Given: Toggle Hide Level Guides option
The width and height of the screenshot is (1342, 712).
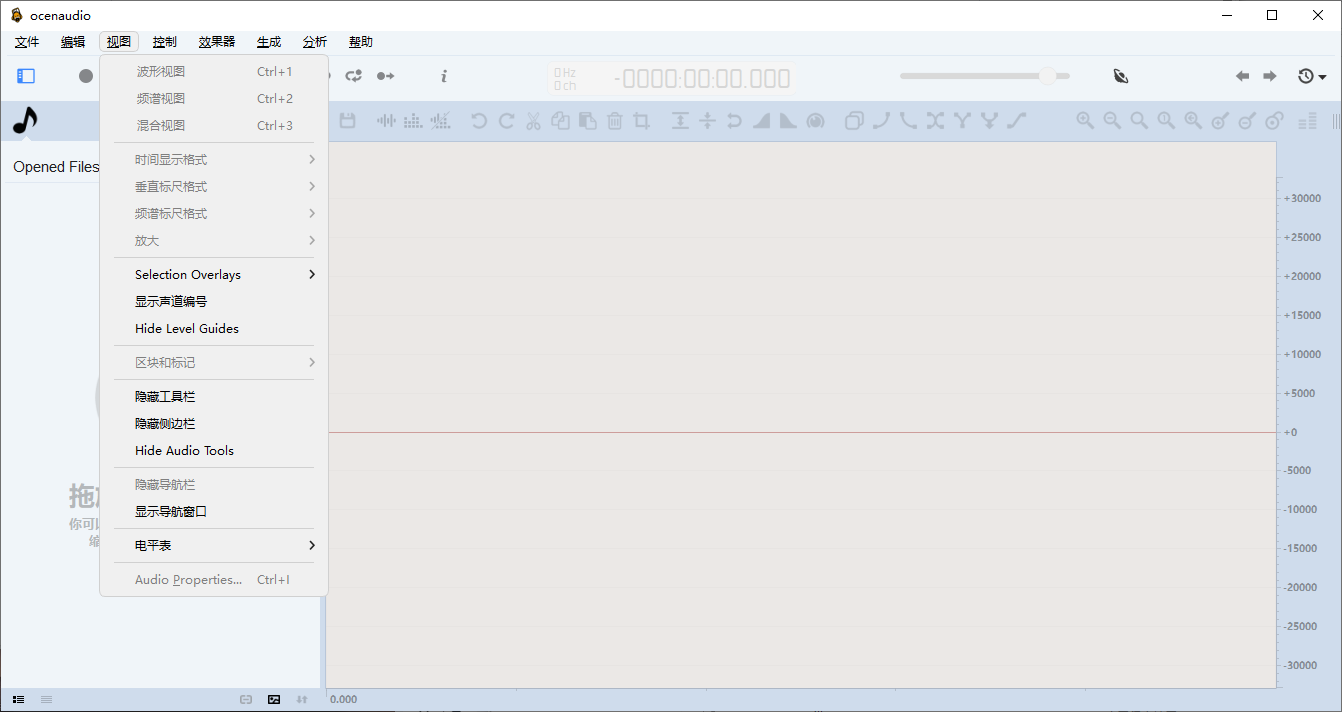Looking at the screenshot, I should point(187,328).
